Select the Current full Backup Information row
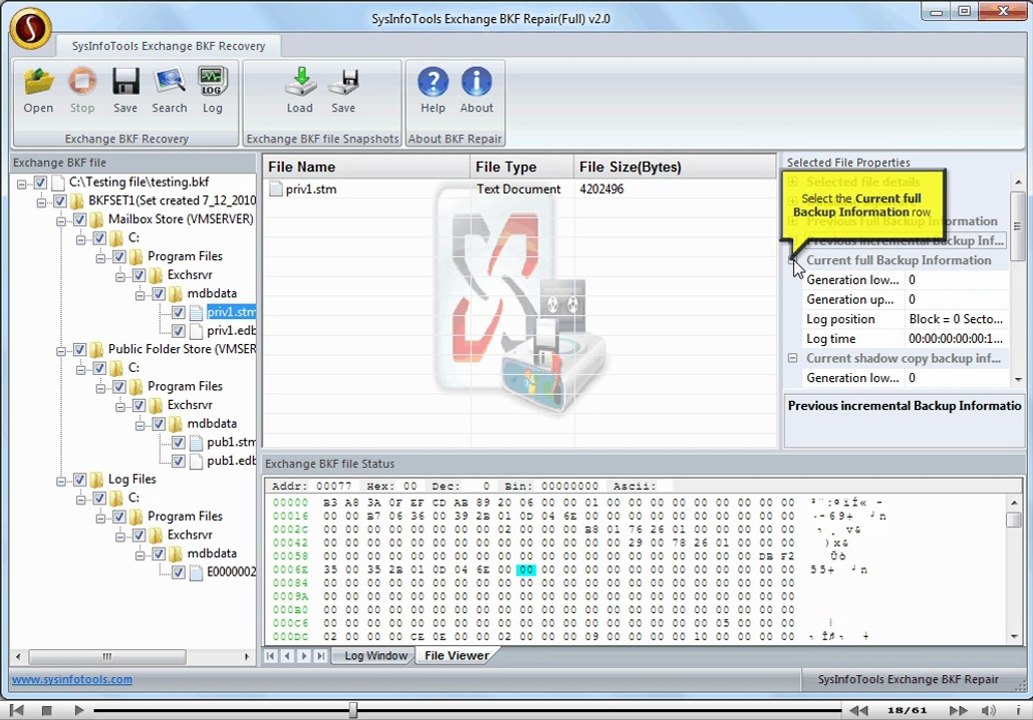 898,260
